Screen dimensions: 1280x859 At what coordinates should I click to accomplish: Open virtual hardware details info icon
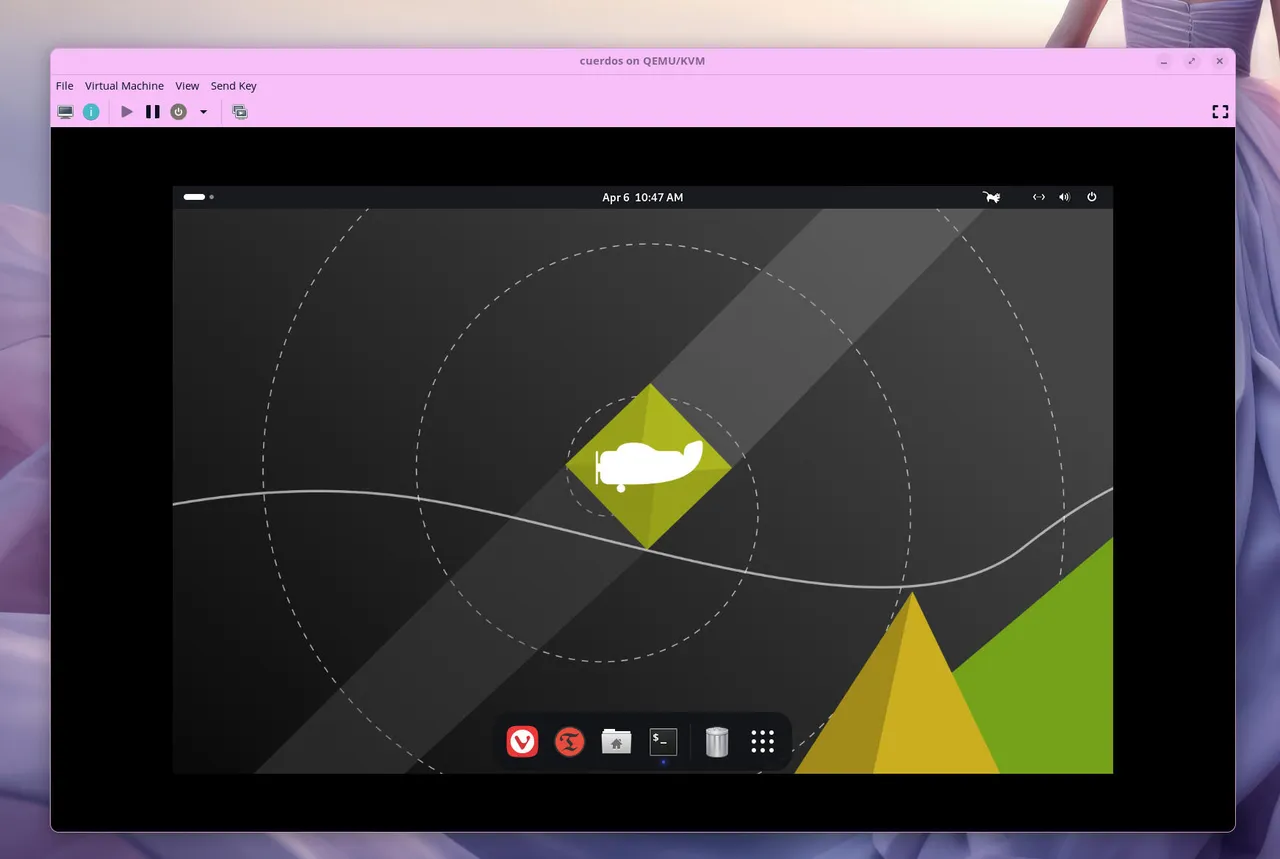tap(91, 112)
